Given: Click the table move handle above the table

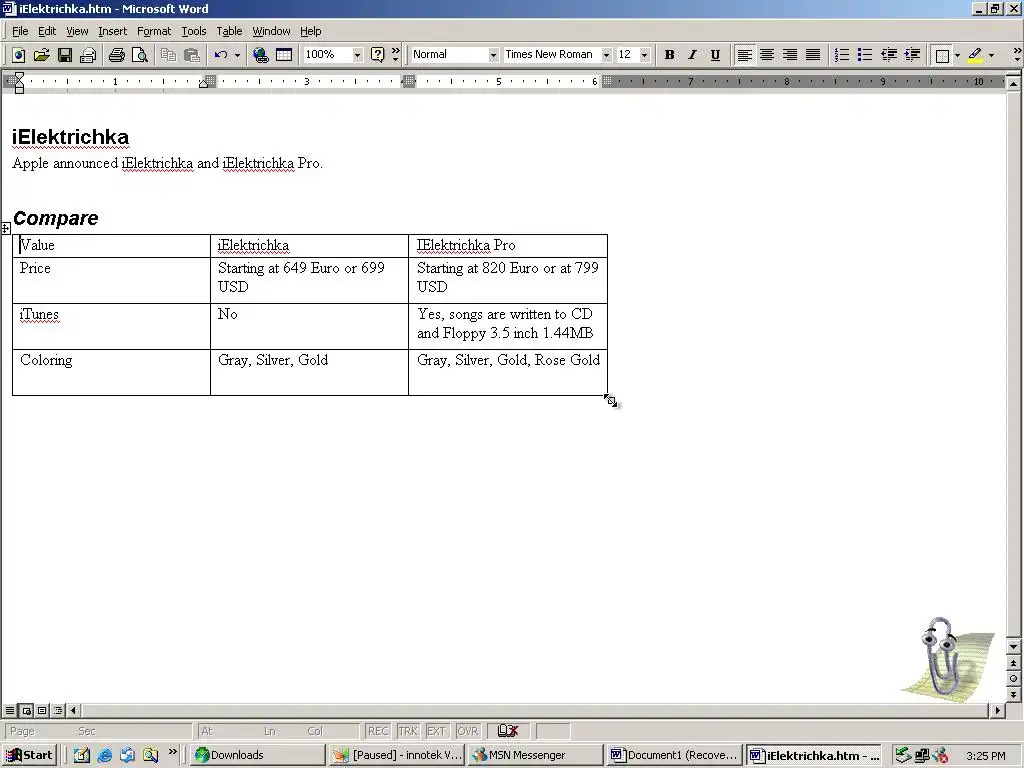Looking at the screenshot, I should click(x=5, y=228).
